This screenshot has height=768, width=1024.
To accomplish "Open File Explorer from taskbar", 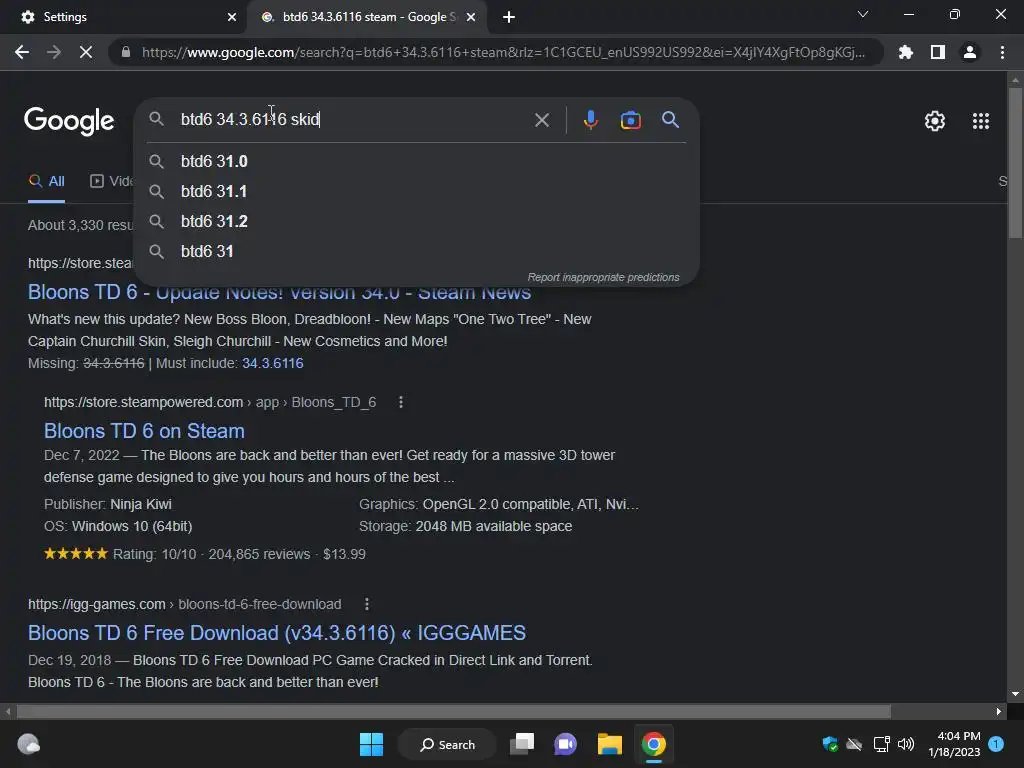I will [x=609, y=744].
